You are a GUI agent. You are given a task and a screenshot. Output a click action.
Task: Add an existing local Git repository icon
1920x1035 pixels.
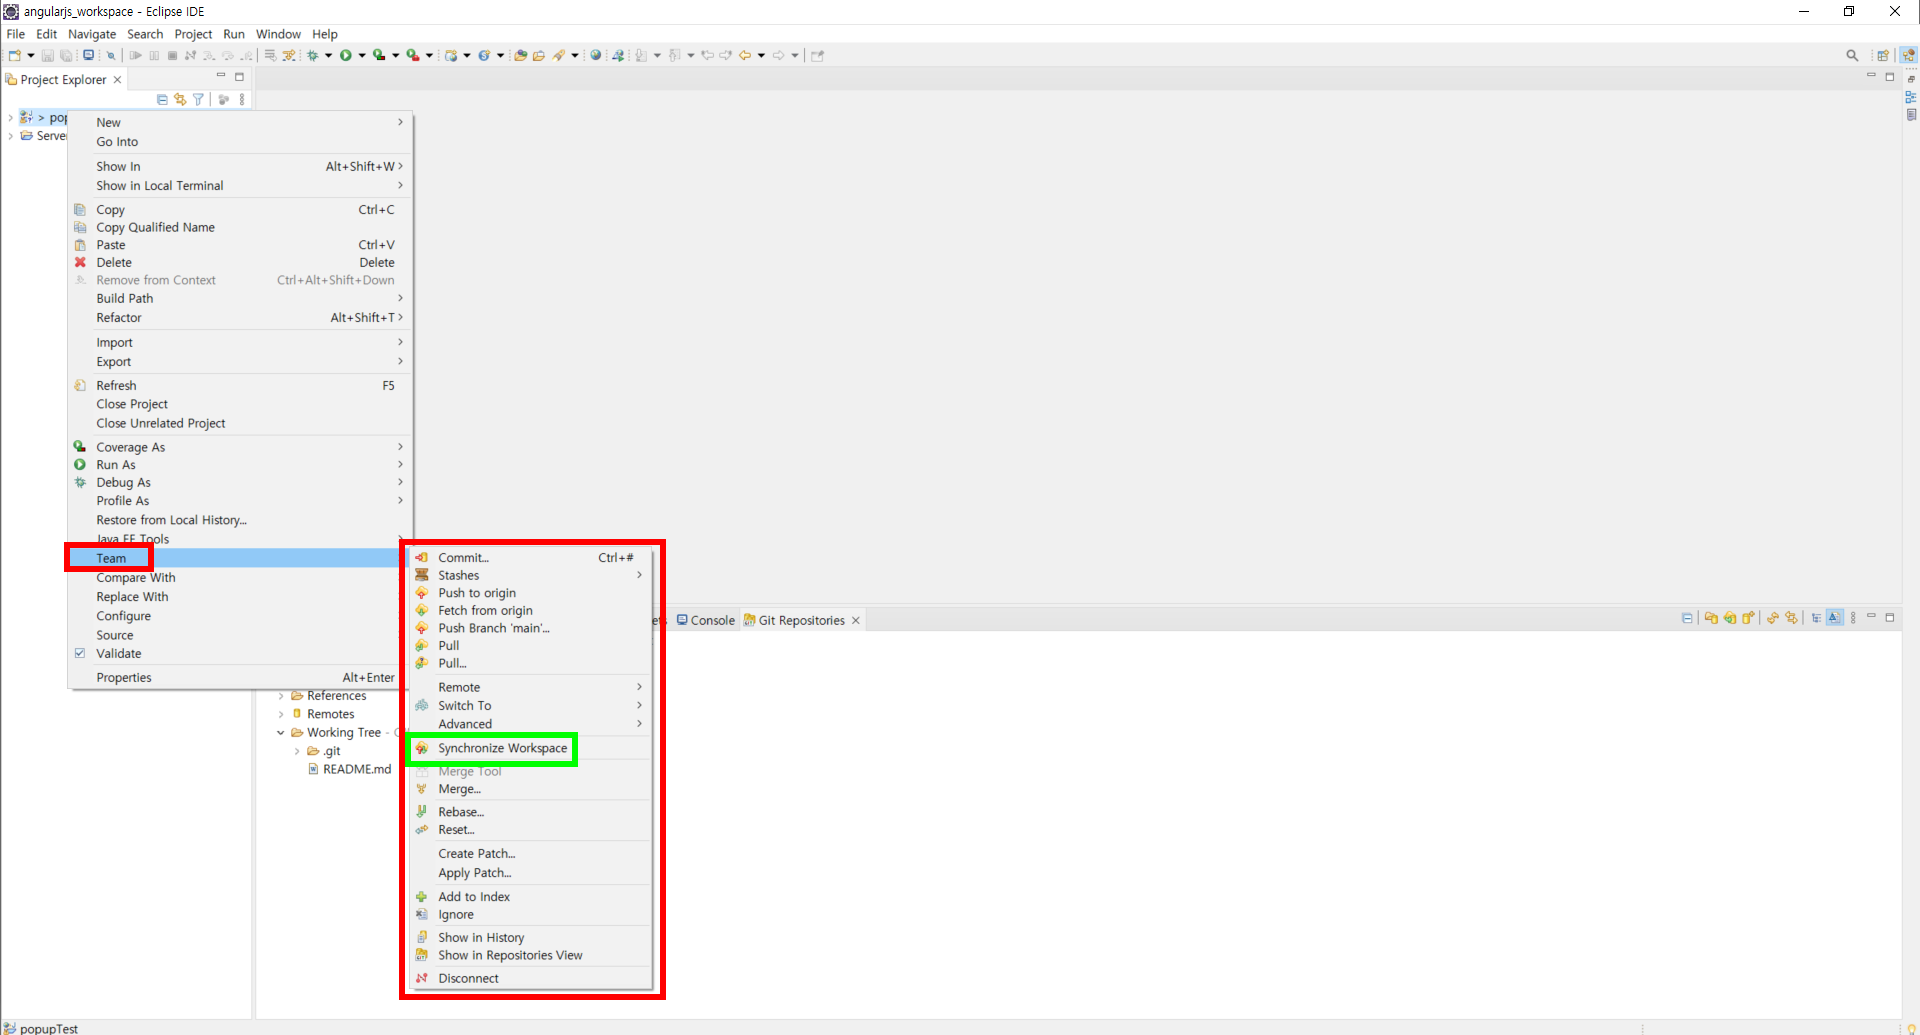point(1711,618)
